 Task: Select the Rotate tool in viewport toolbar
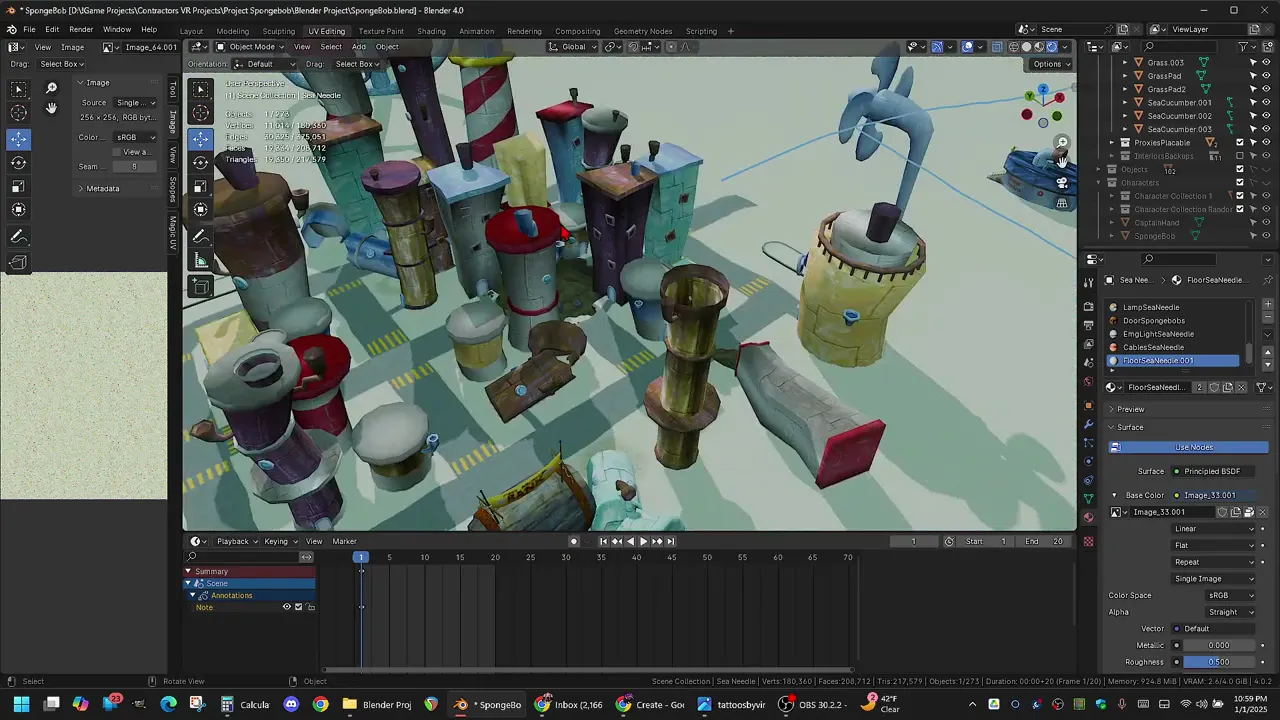coord(201,162)
